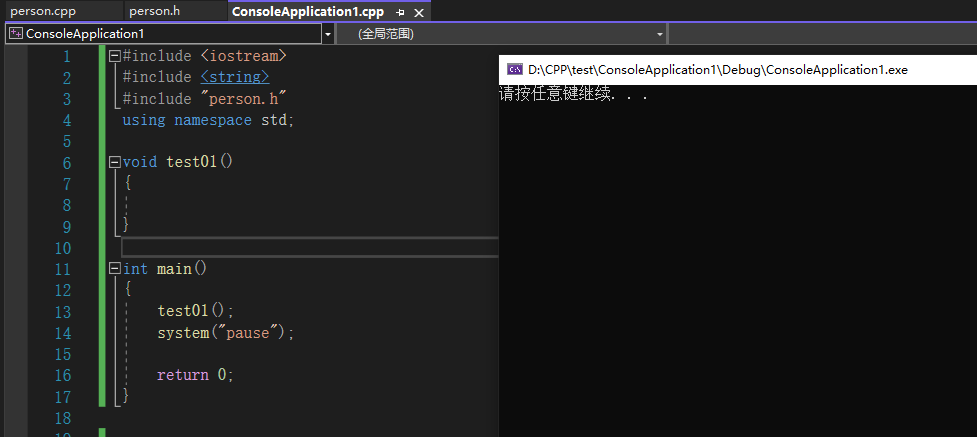This screenshot has width=977, height=437.
Task: Click the <iostream> text on line 1
Action: click(244, 56)
